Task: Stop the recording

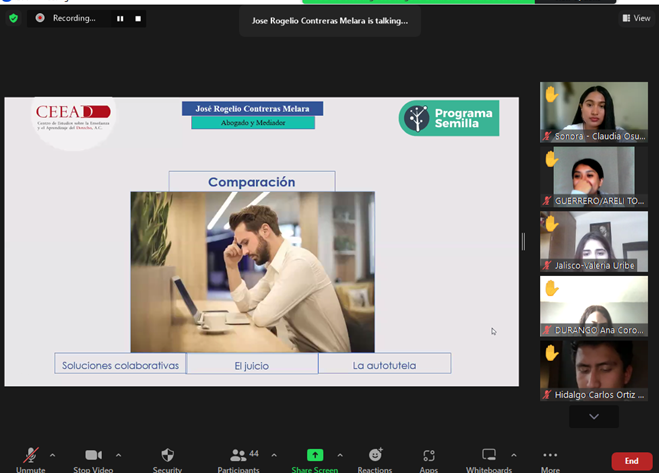Action: tap(138, 18)
